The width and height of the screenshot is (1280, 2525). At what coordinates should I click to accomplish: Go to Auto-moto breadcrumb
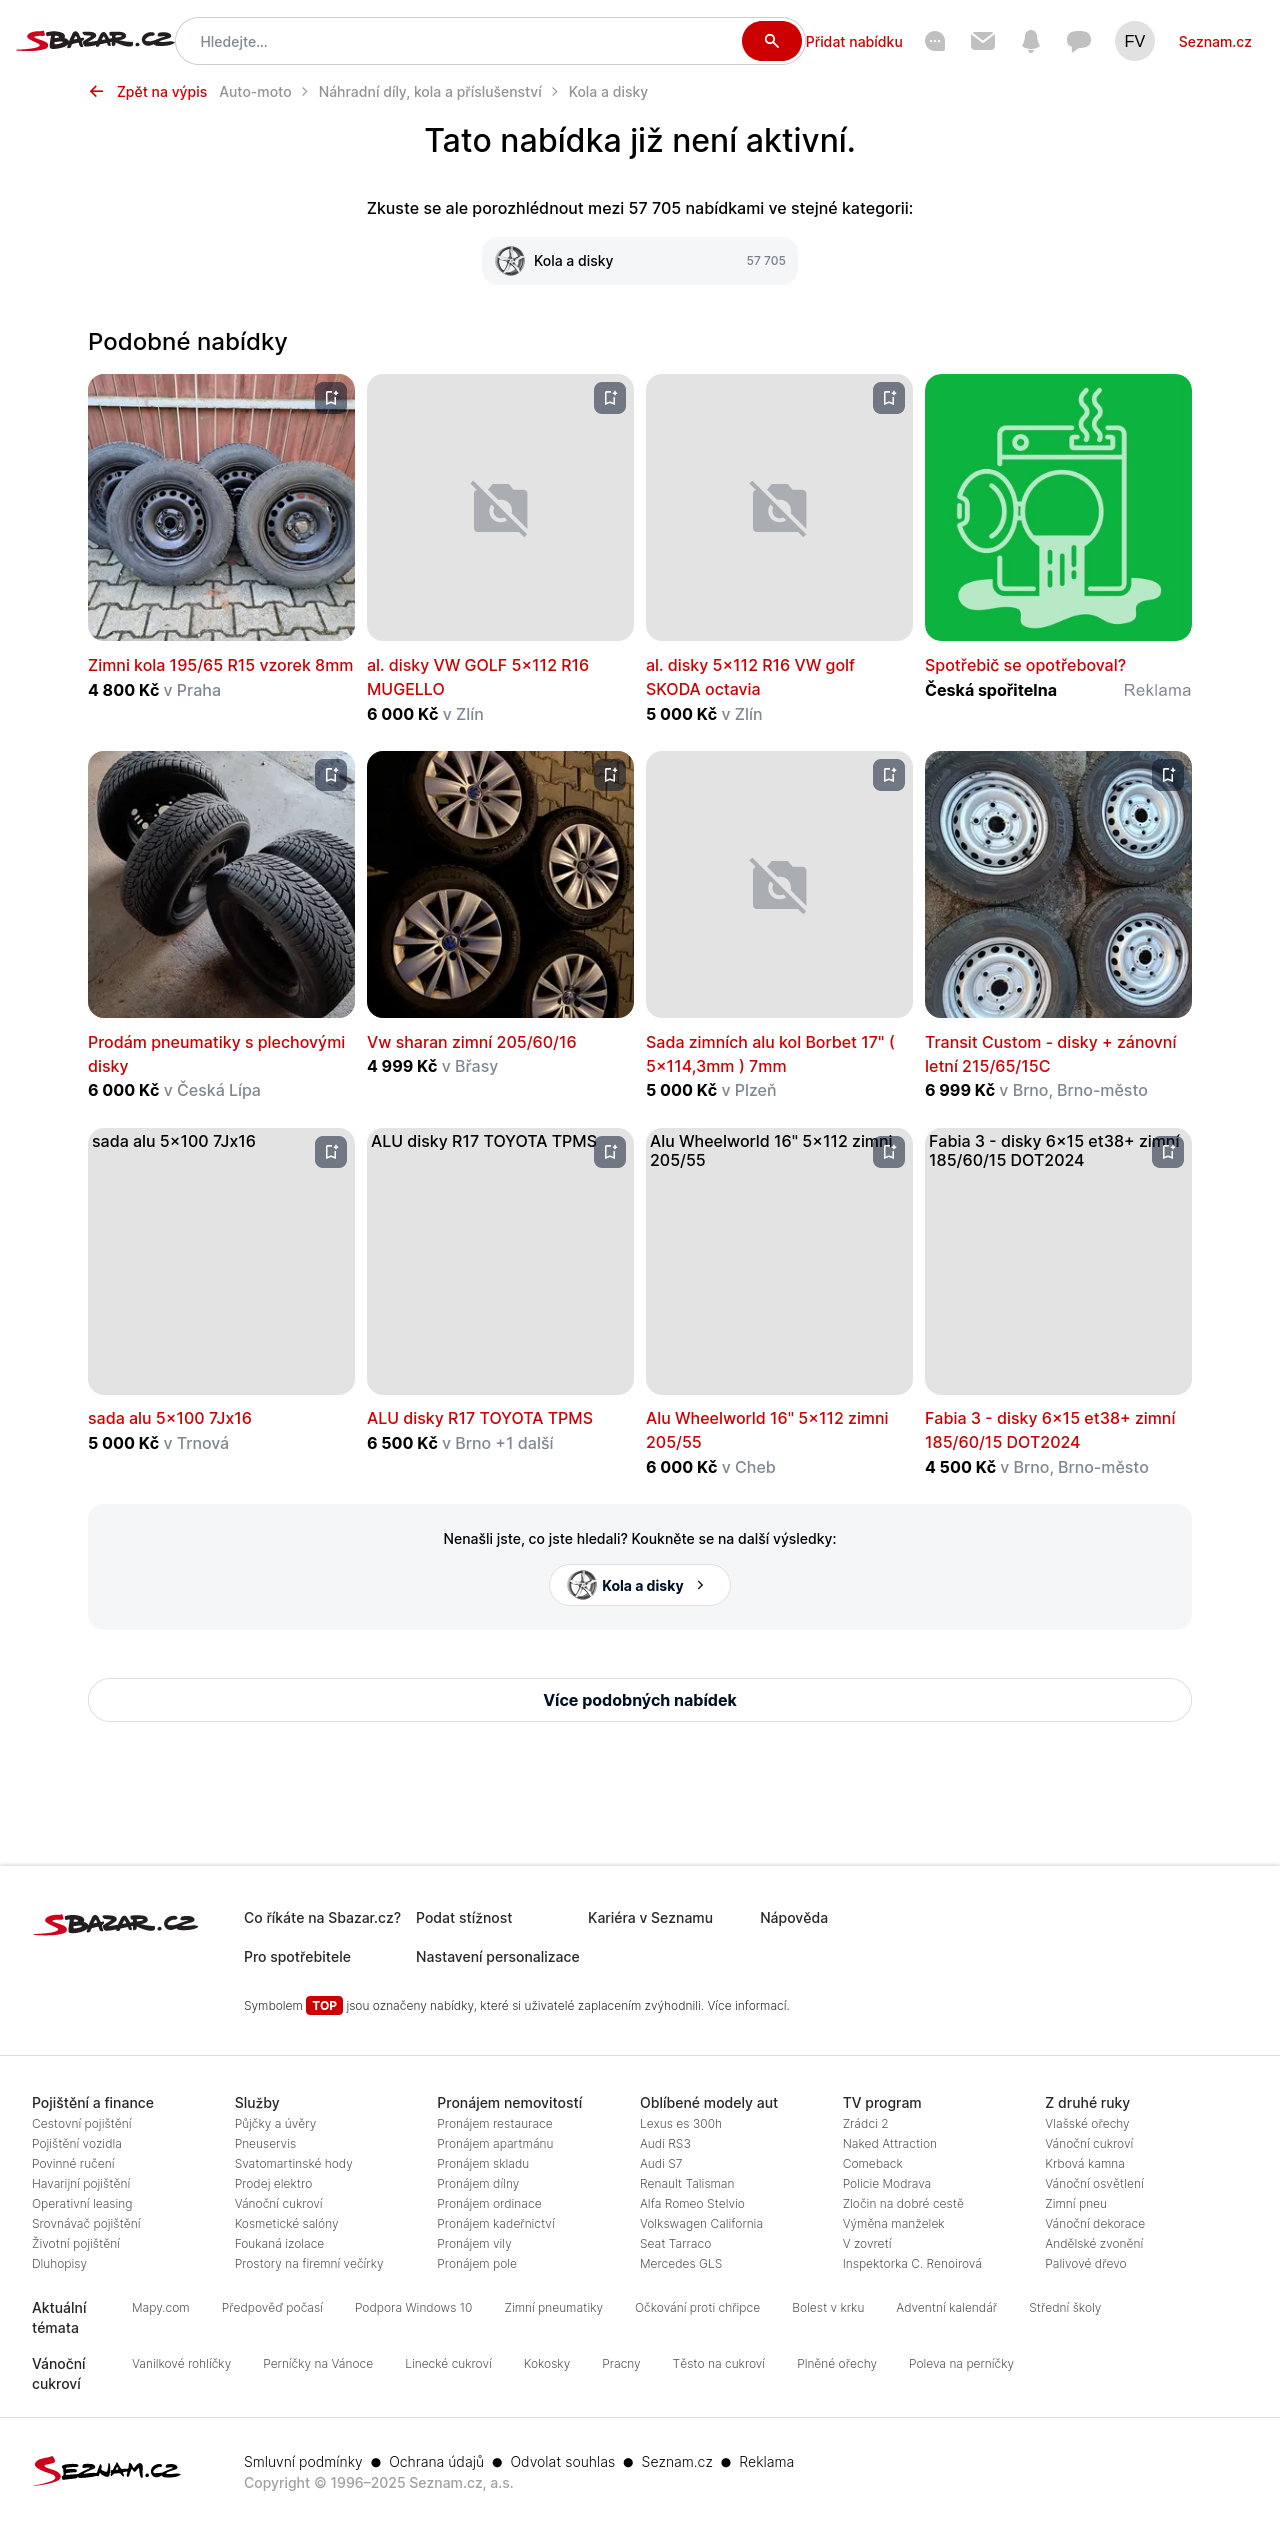(255, 92)
